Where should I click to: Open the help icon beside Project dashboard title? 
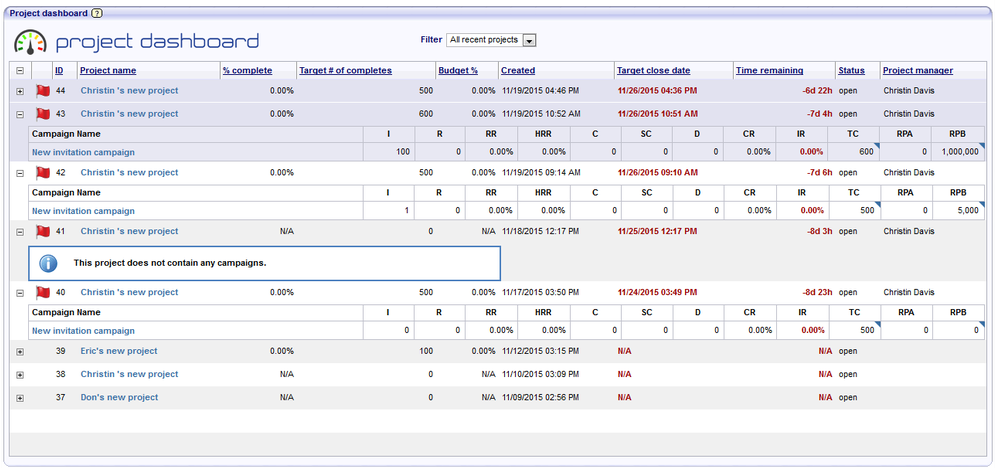coord(96,13)
